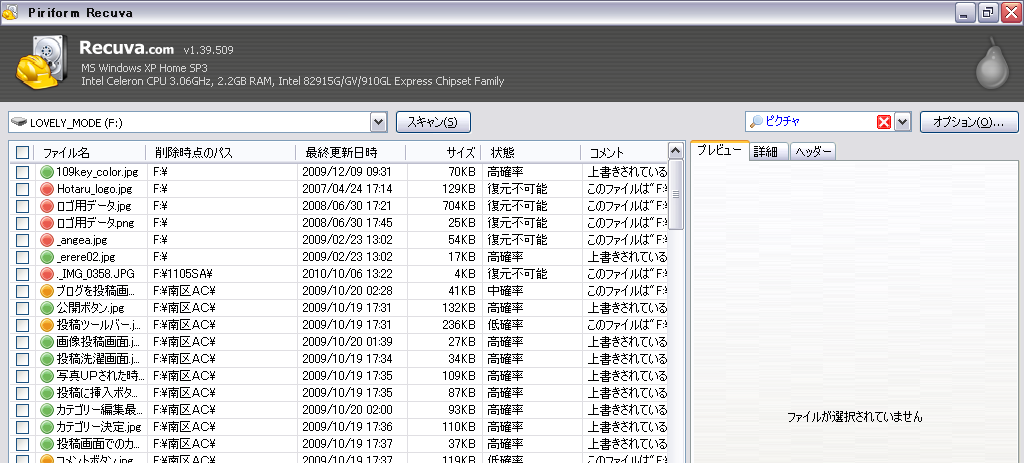The image size is (1024, 463).
Task: Click the red status icon of ロゴ用データ.png
Action: pos(46,223)
